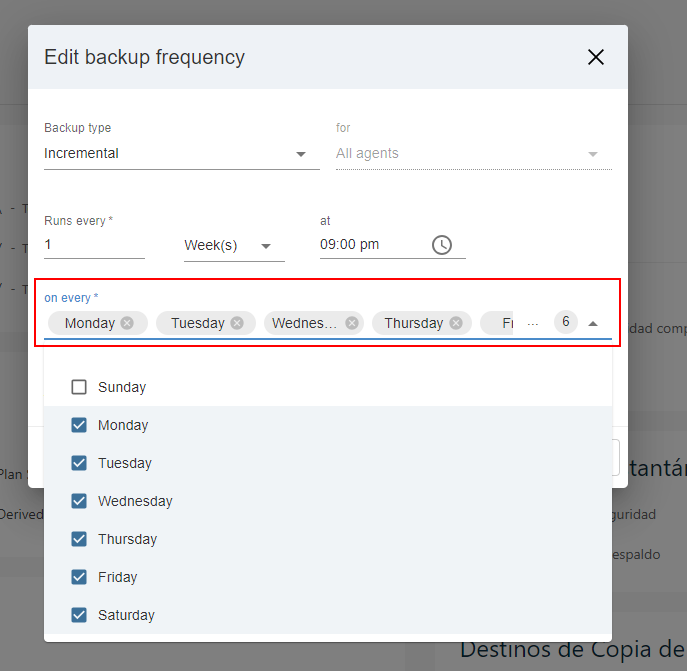Collapse the on every days list arrow
Image resolution: width=687 pixels, height=671 pixels.
tap(593, 323)
